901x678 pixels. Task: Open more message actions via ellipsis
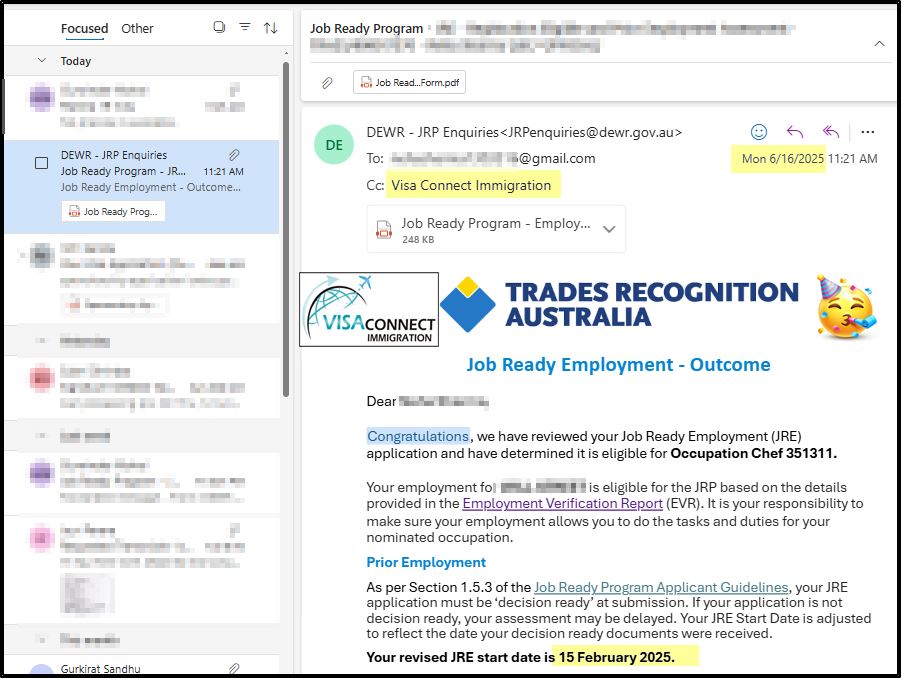tap(867, 131)
